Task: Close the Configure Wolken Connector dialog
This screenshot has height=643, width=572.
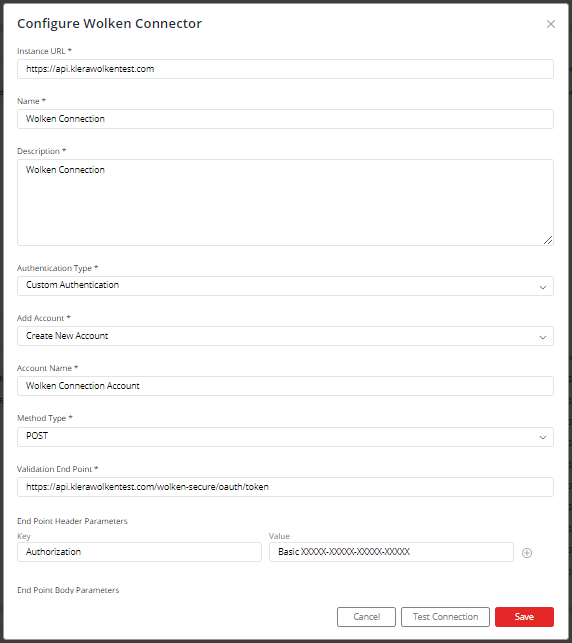Action: coord(551,24)
